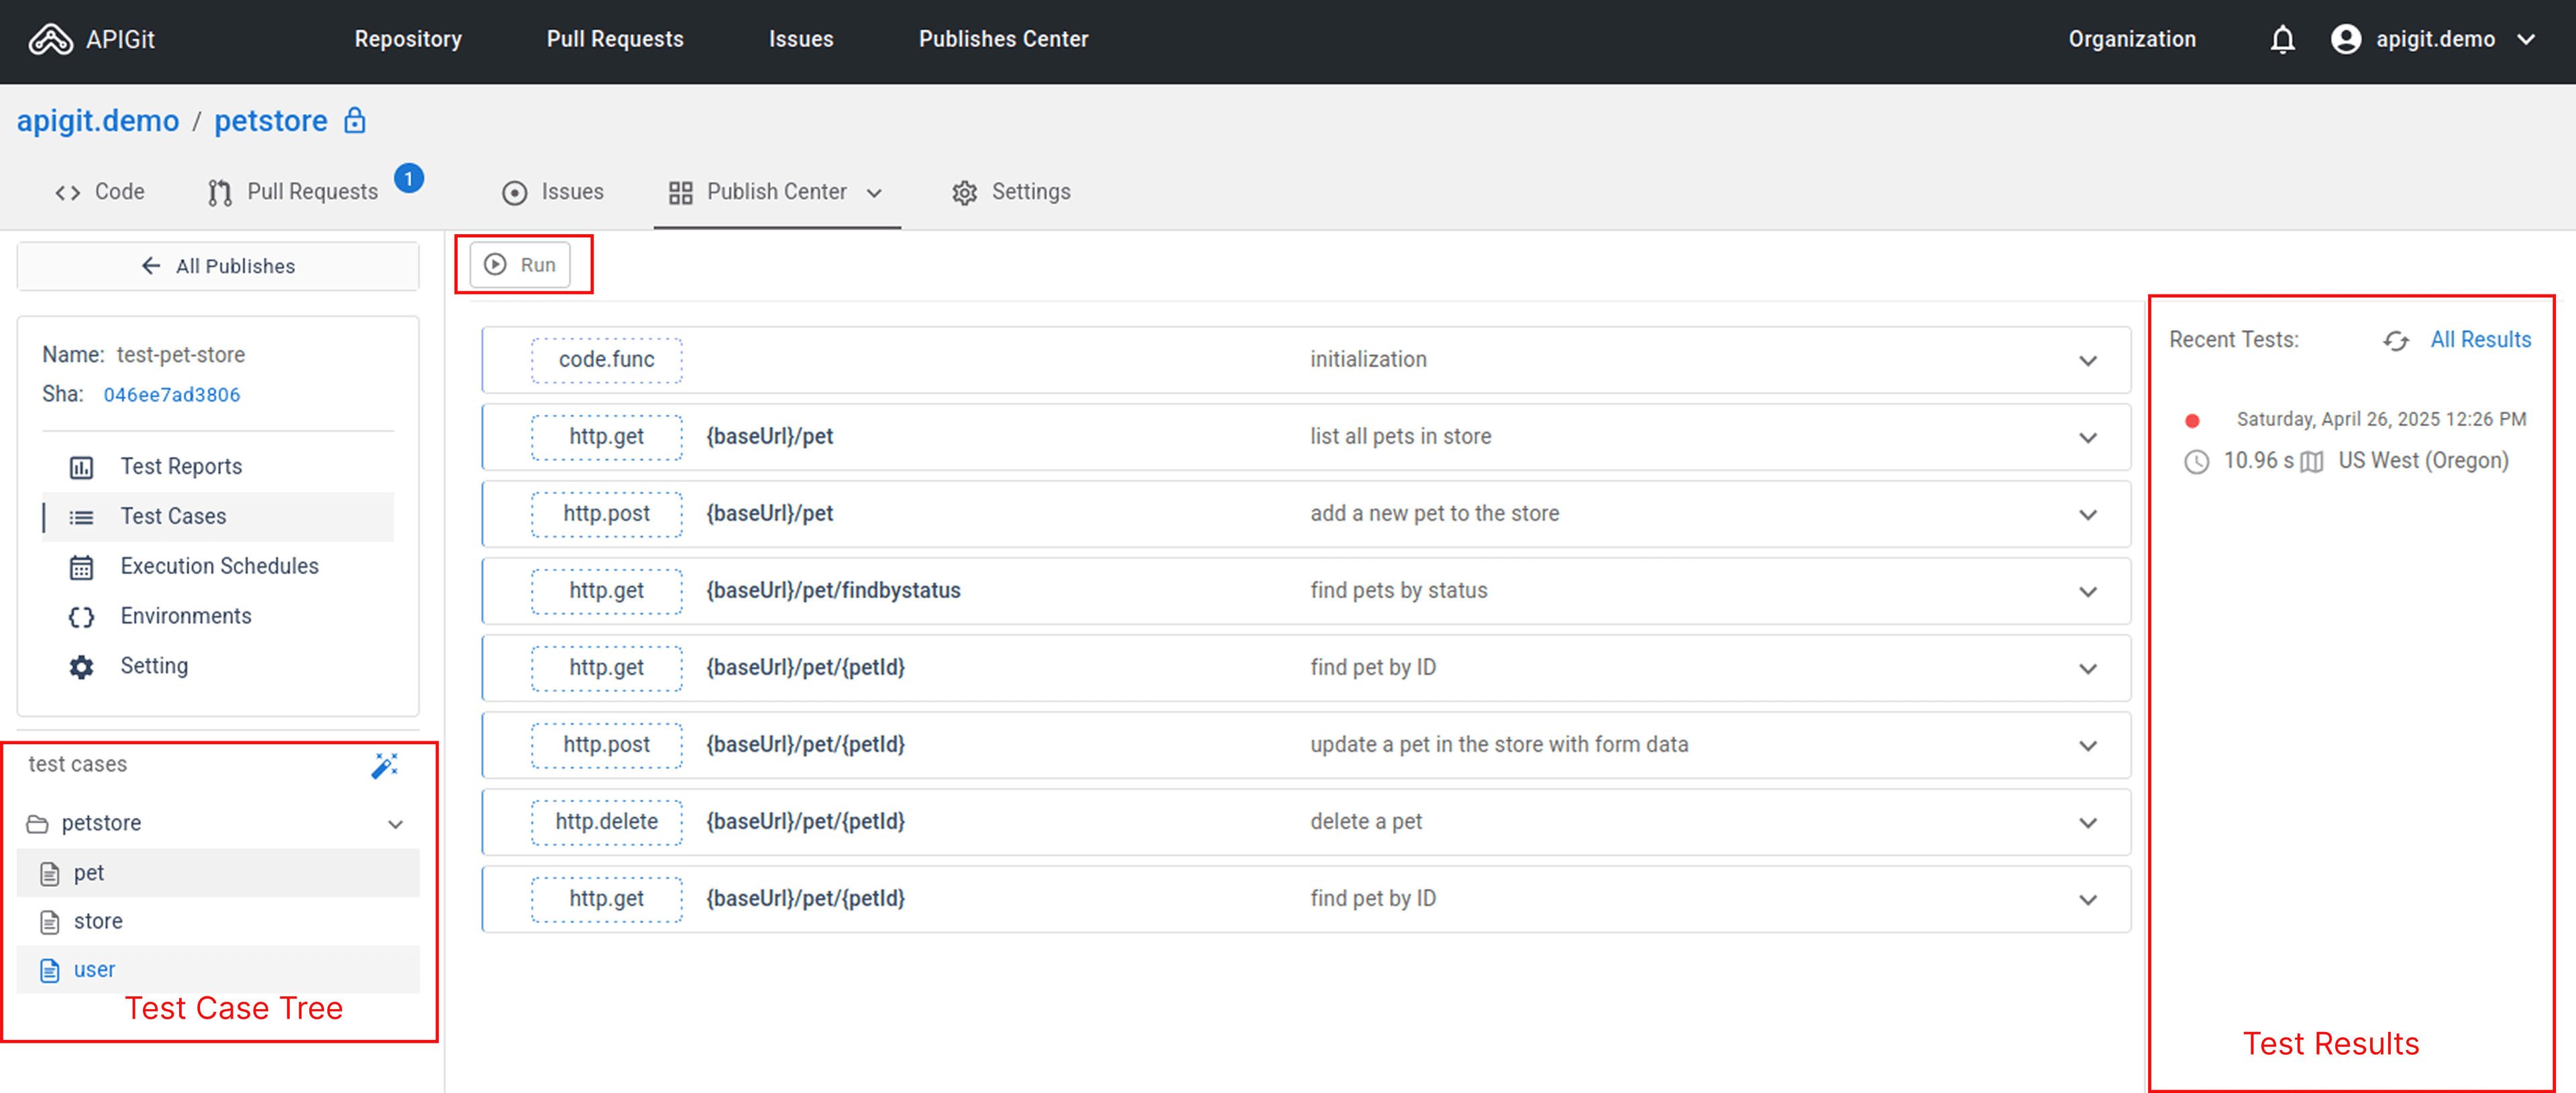Select Test Reports in sidebar

218,467
